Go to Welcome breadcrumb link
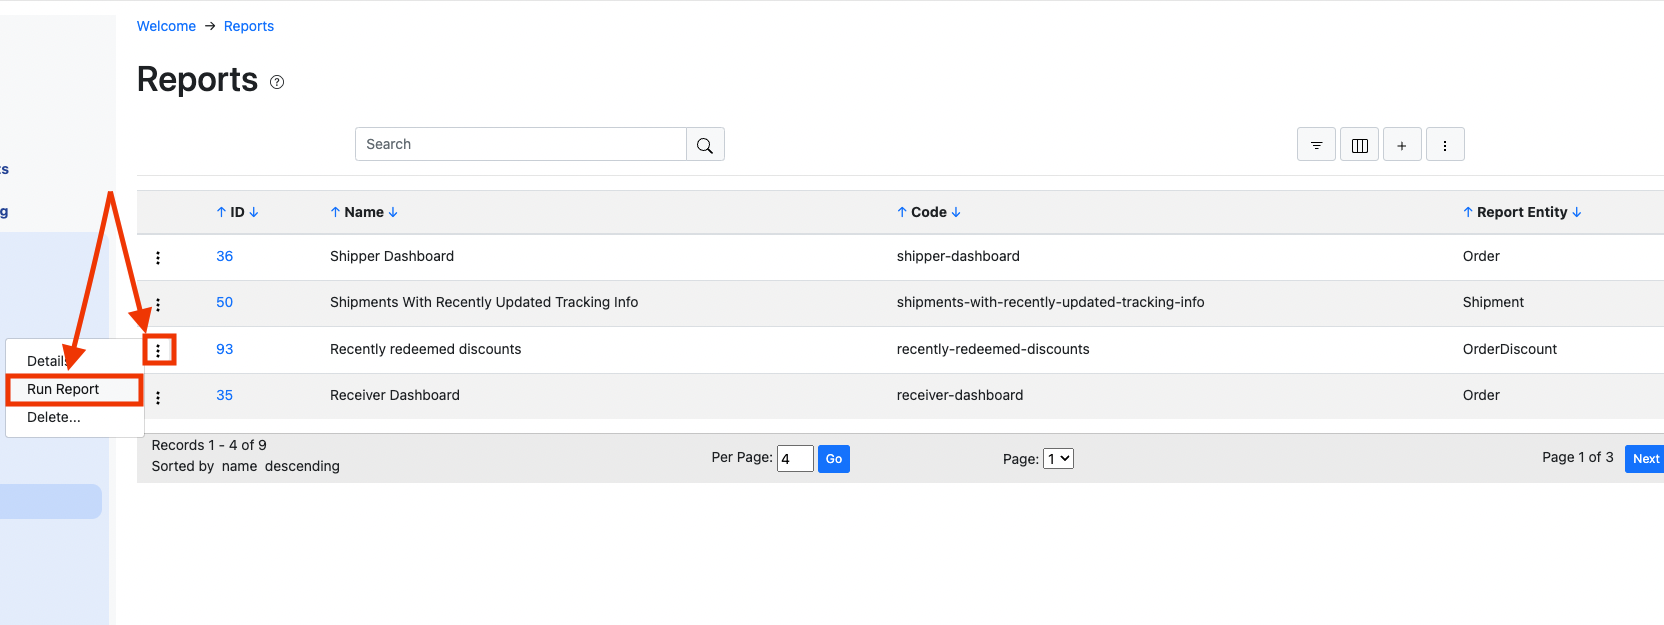Viewport: 1664px width, 625px height. click(x=166, y=26)
